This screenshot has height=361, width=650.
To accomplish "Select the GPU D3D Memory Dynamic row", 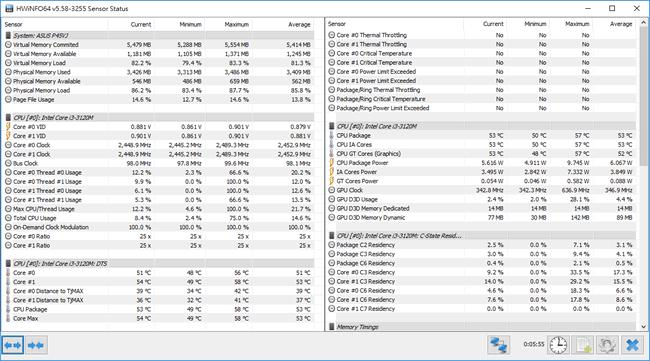I will [482, 217].
